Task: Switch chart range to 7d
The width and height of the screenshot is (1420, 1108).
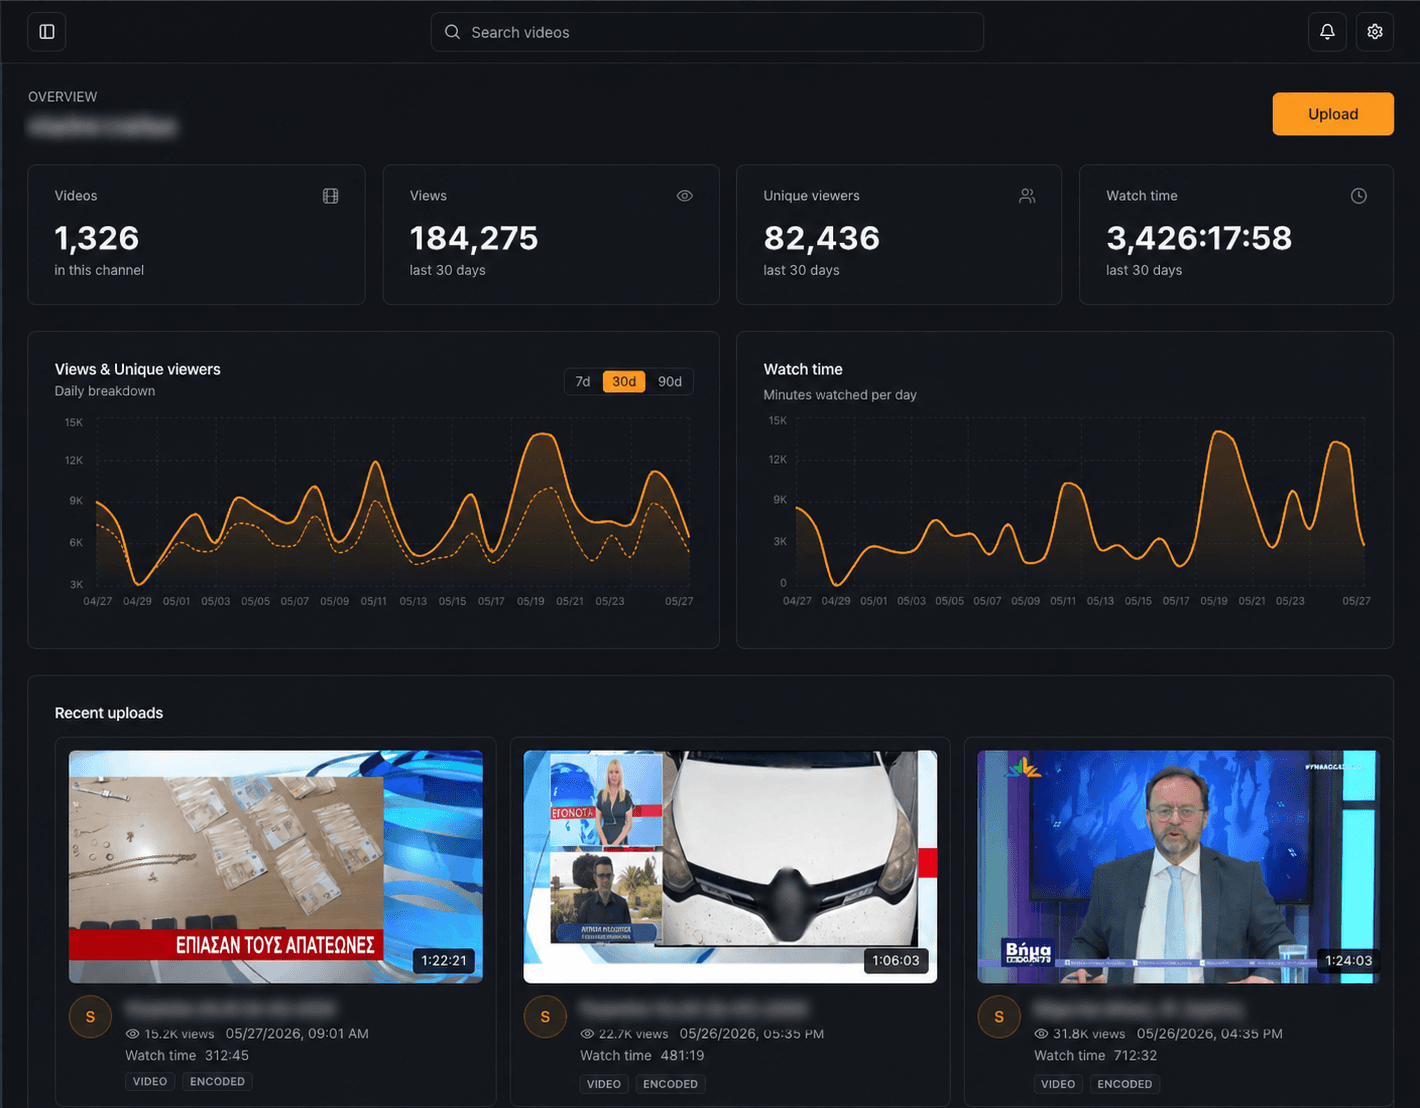Action: click(x=583, y=382)
